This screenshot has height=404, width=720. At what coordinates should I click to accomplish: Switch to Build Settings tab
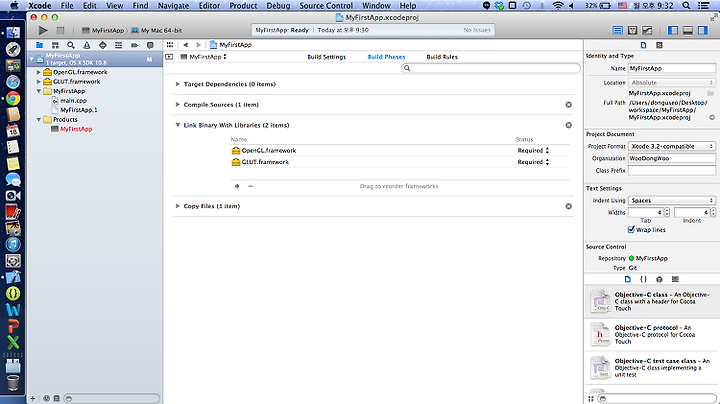pyautogui.click(x=326, y=57)
